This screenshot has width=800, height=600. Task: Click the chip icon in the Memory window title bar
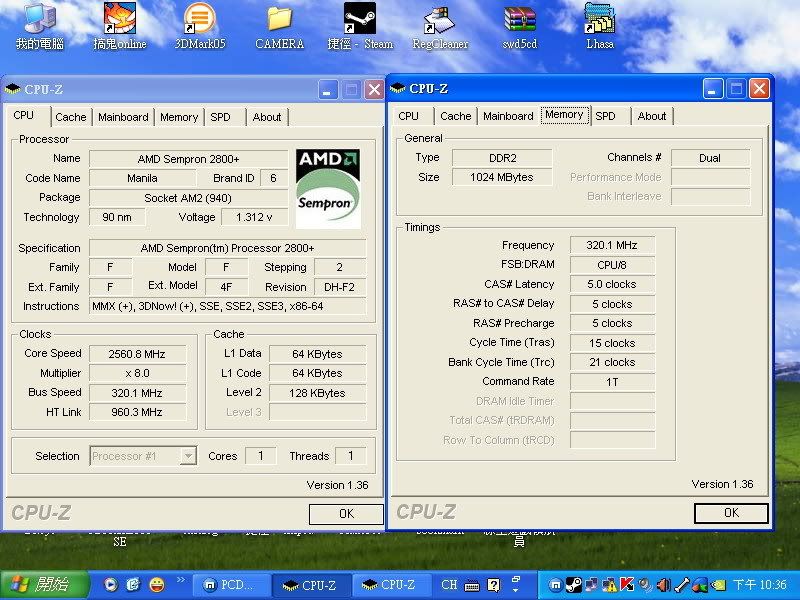click(397, 89)
